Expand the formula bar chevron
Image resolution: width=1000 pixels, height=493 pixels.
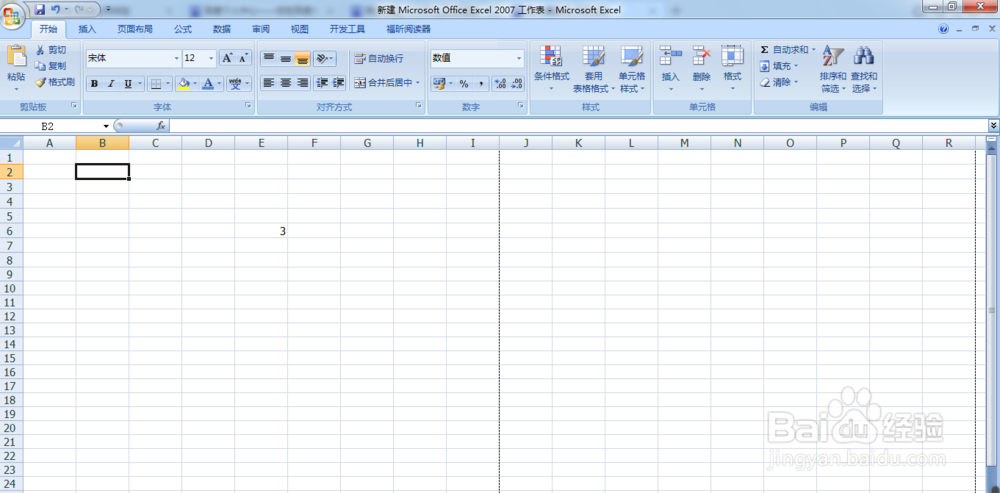[x=993, y=126]
